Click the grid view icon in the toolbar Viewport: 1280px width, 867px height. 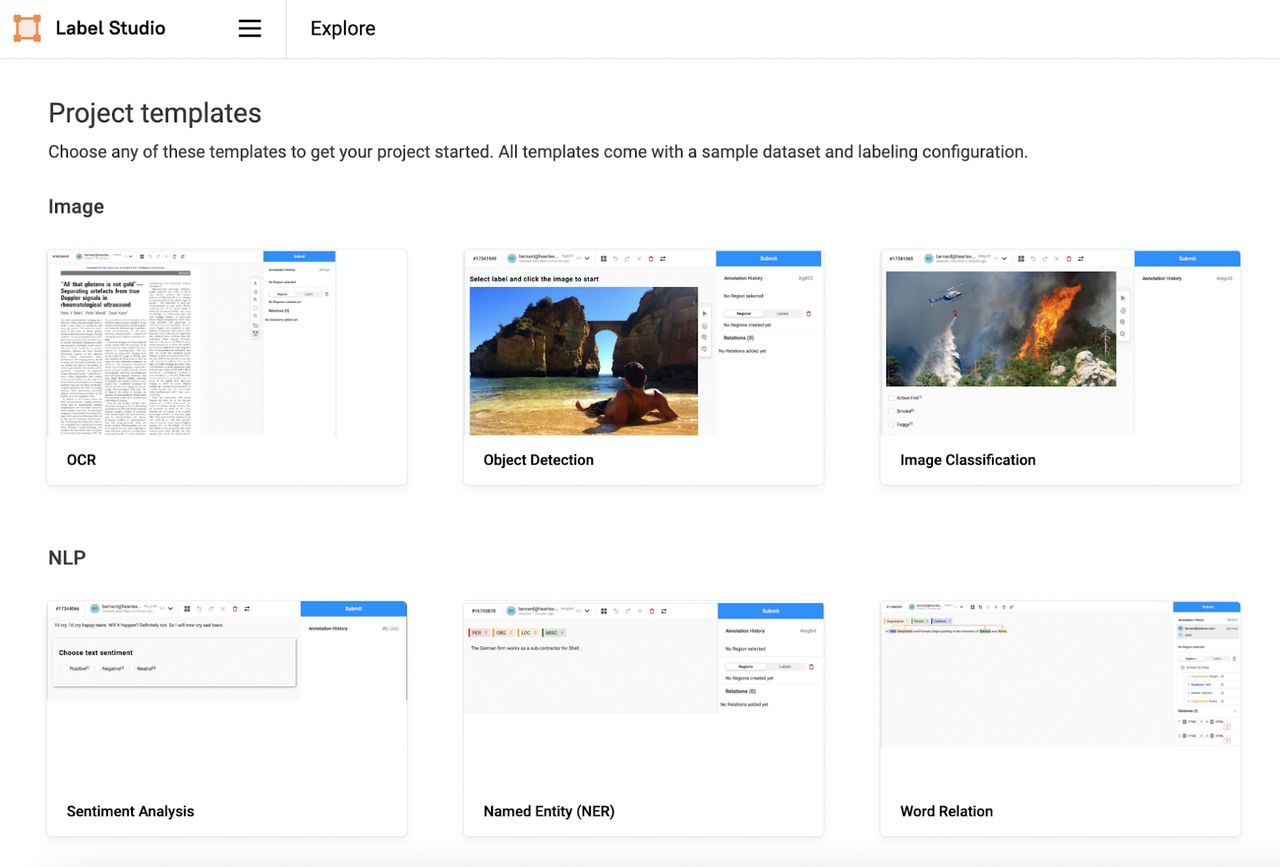click(x=603, y=258)
